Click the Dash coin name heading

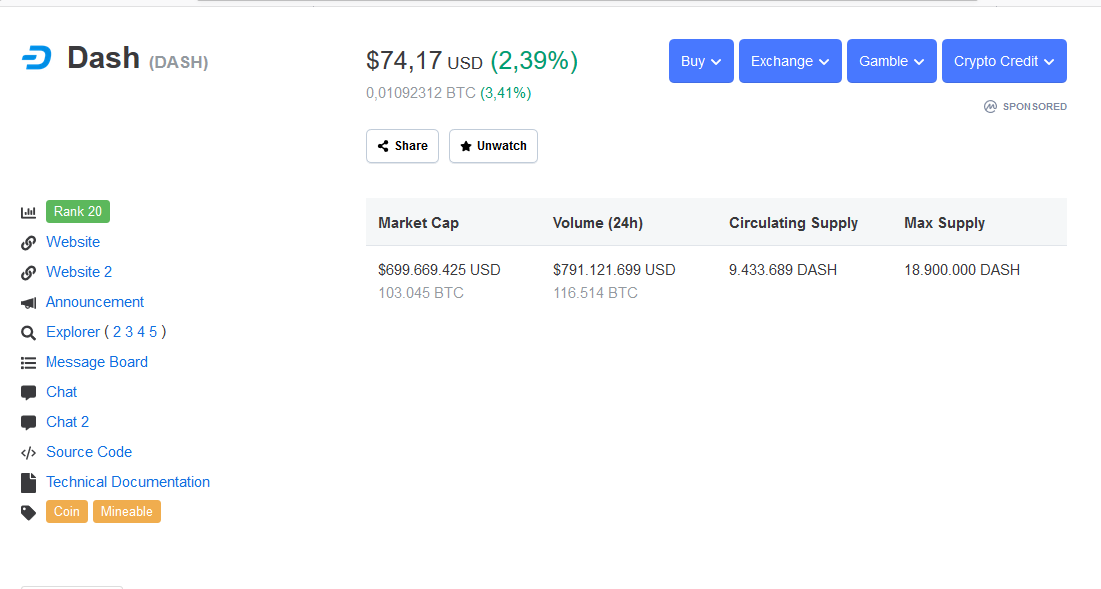pyautogui.click(x=103, y=58)
